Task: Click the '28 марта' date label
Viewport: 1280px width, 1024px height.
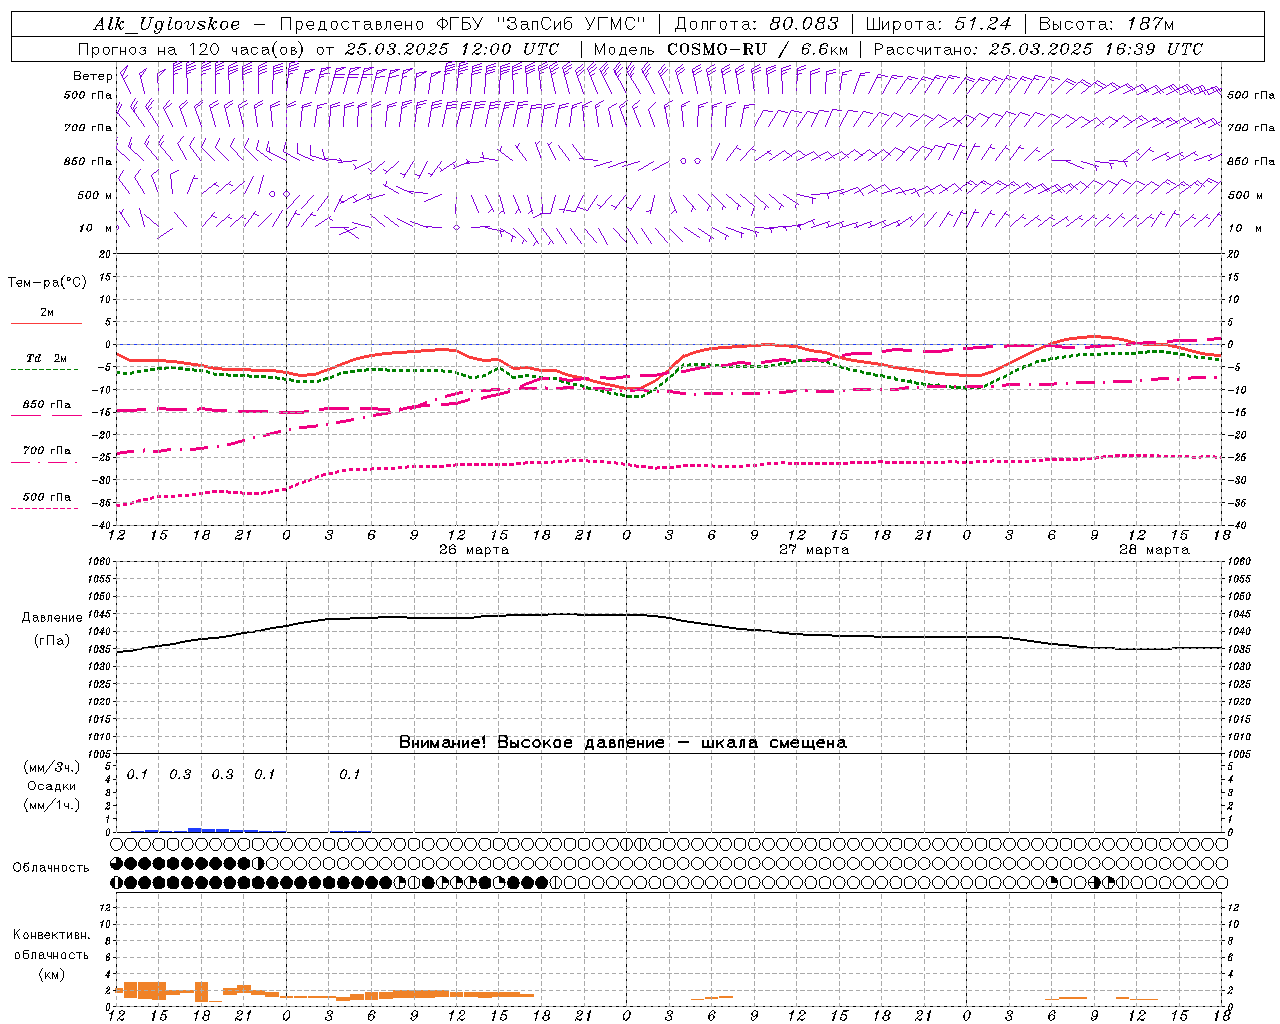Action: [1154, 550]
